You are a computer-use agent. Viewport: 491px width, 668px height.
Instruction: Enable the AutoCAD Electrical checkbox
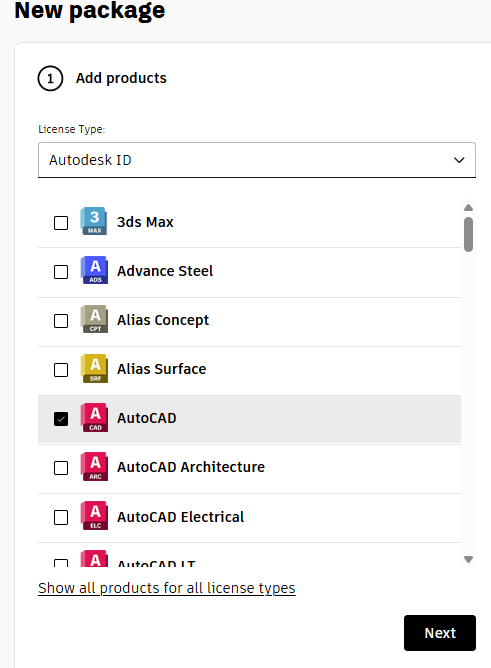[x=61, y=517]
